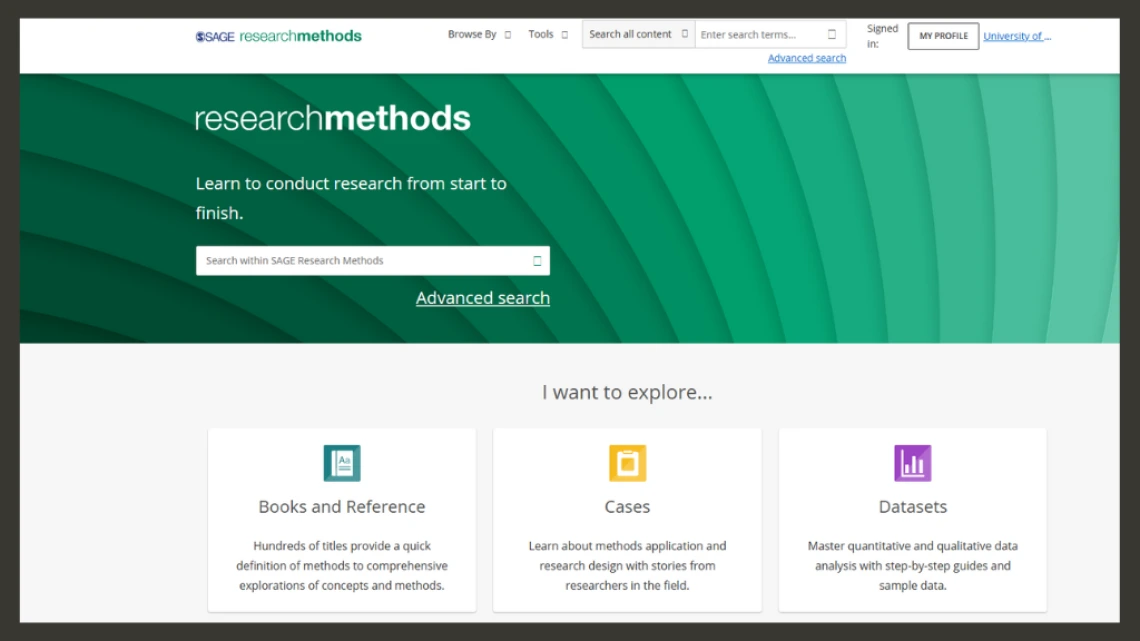Open the Cases heading
Screen dimensions: 1140x641
click(x=627, y=507)
